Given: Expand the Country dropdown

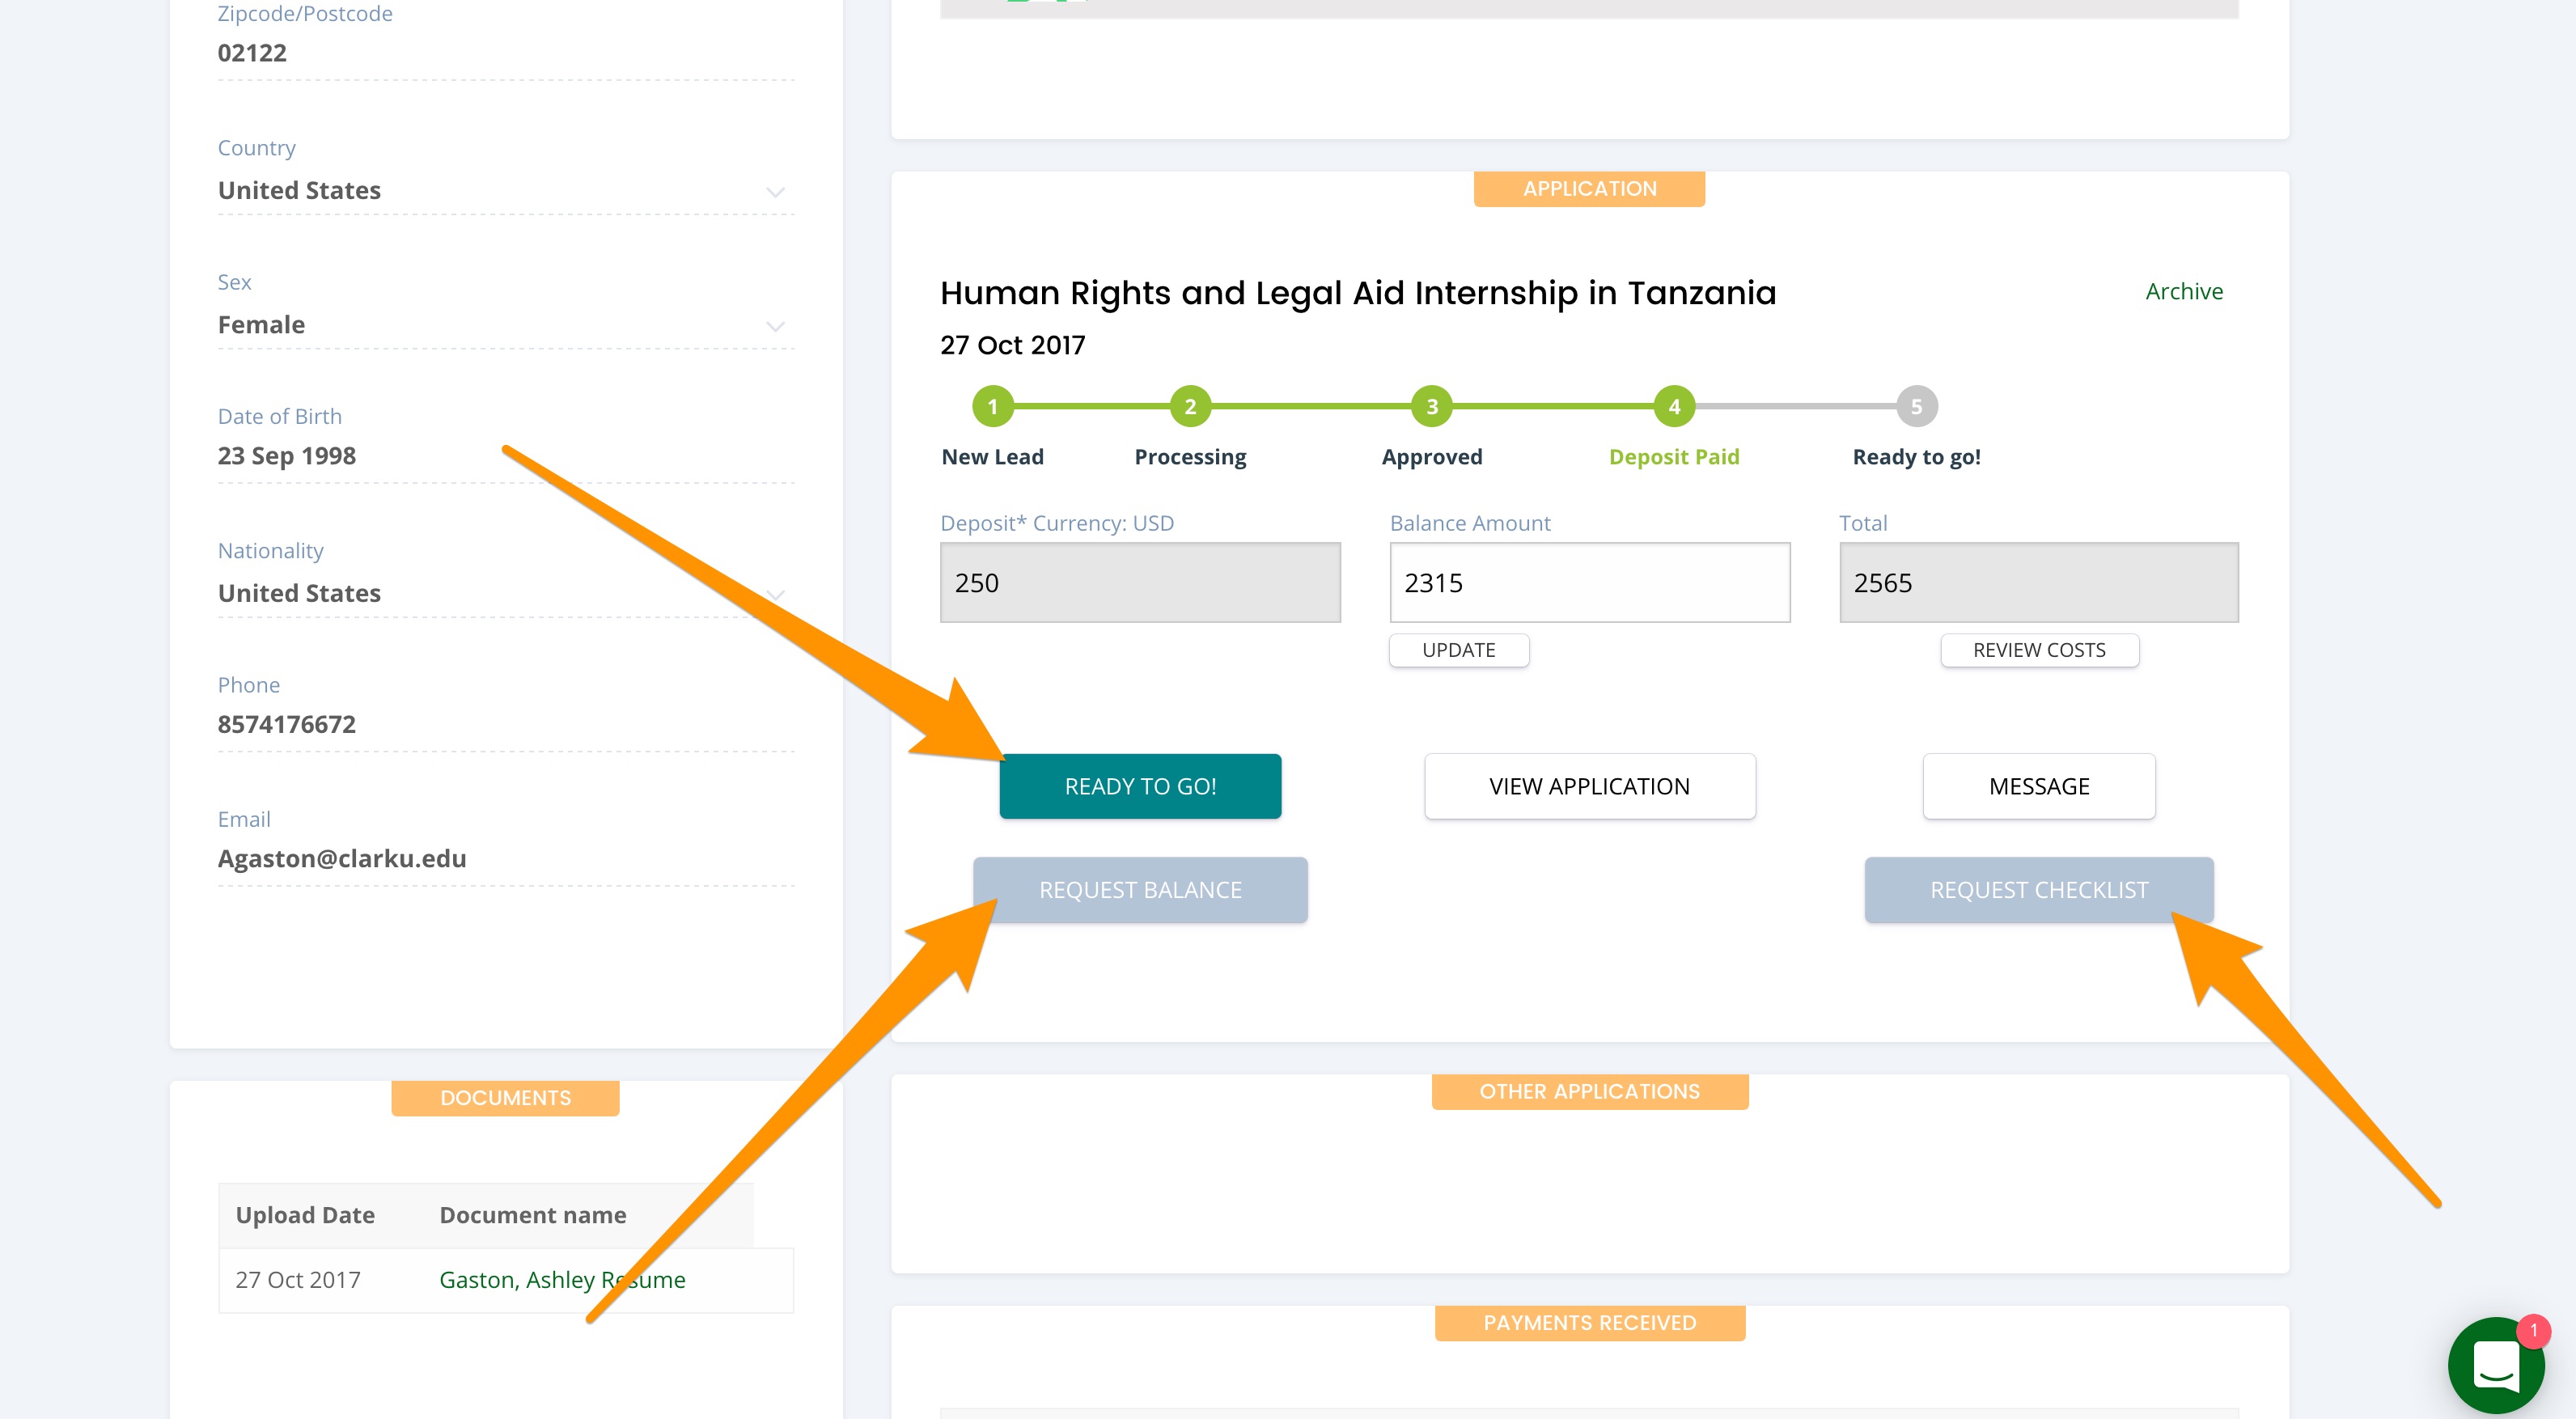Looking at the screenshot, I should (x=774, y=191).
